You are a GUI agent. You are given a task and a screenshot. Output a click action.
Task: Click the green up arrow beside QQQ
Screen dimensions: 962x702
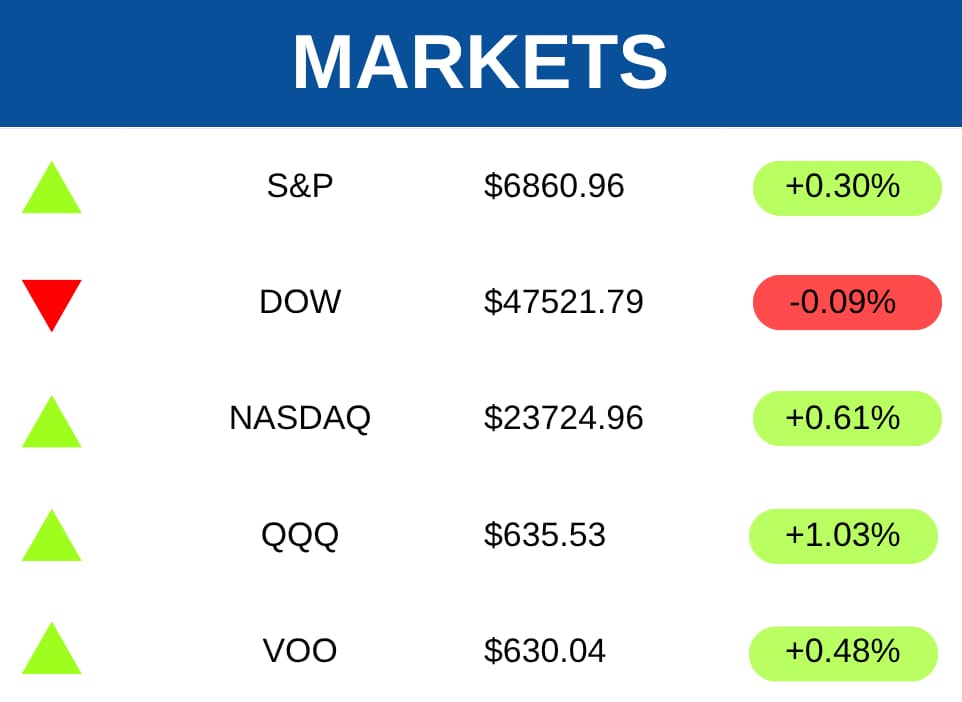(x=51, y=539)
